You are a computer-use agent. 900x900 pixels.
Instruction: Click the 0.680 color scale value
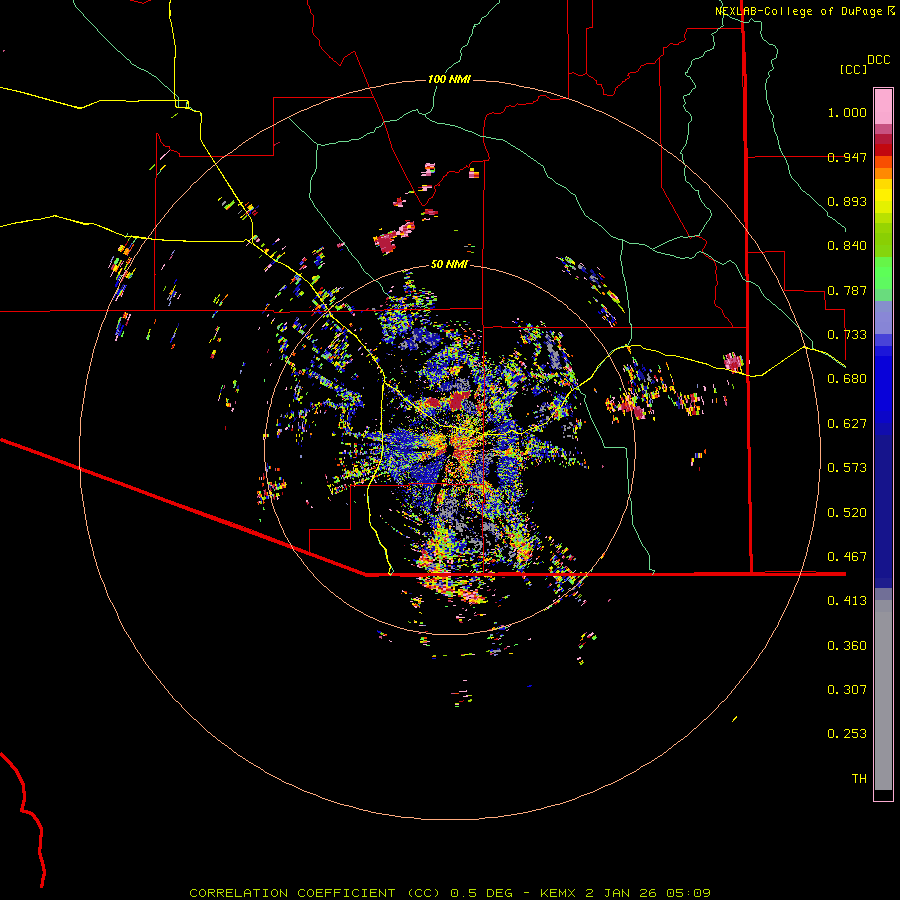(x=847, y=379)
